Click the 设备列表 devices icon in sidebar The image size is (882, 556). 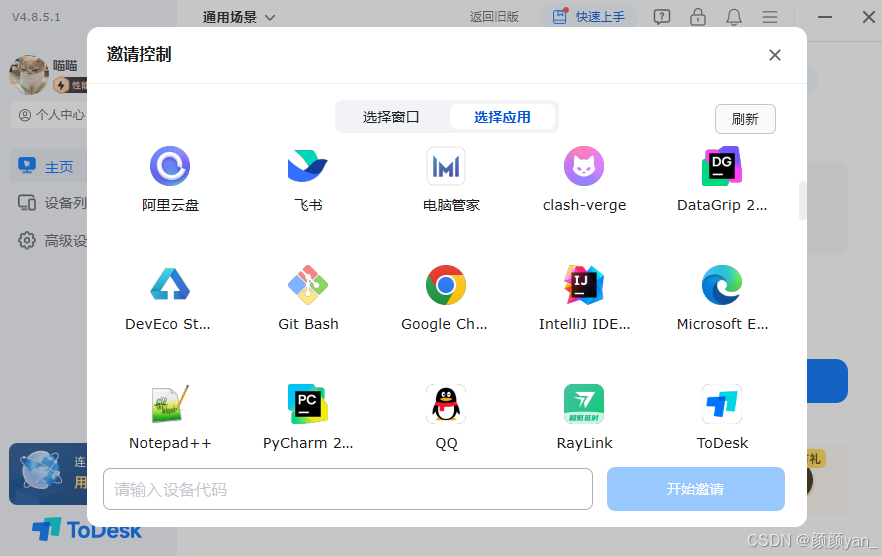pyautogui.click(x=26, y=203)
